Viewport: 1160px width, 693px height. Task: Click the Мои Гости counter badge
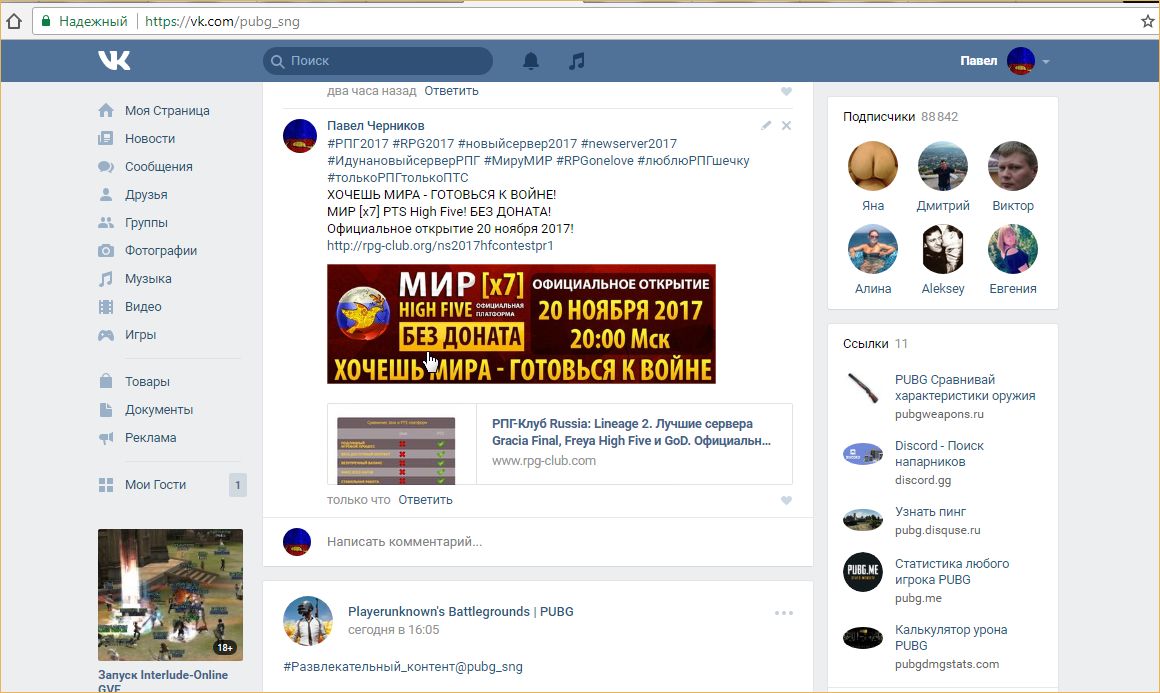click(x=237, y=485)
